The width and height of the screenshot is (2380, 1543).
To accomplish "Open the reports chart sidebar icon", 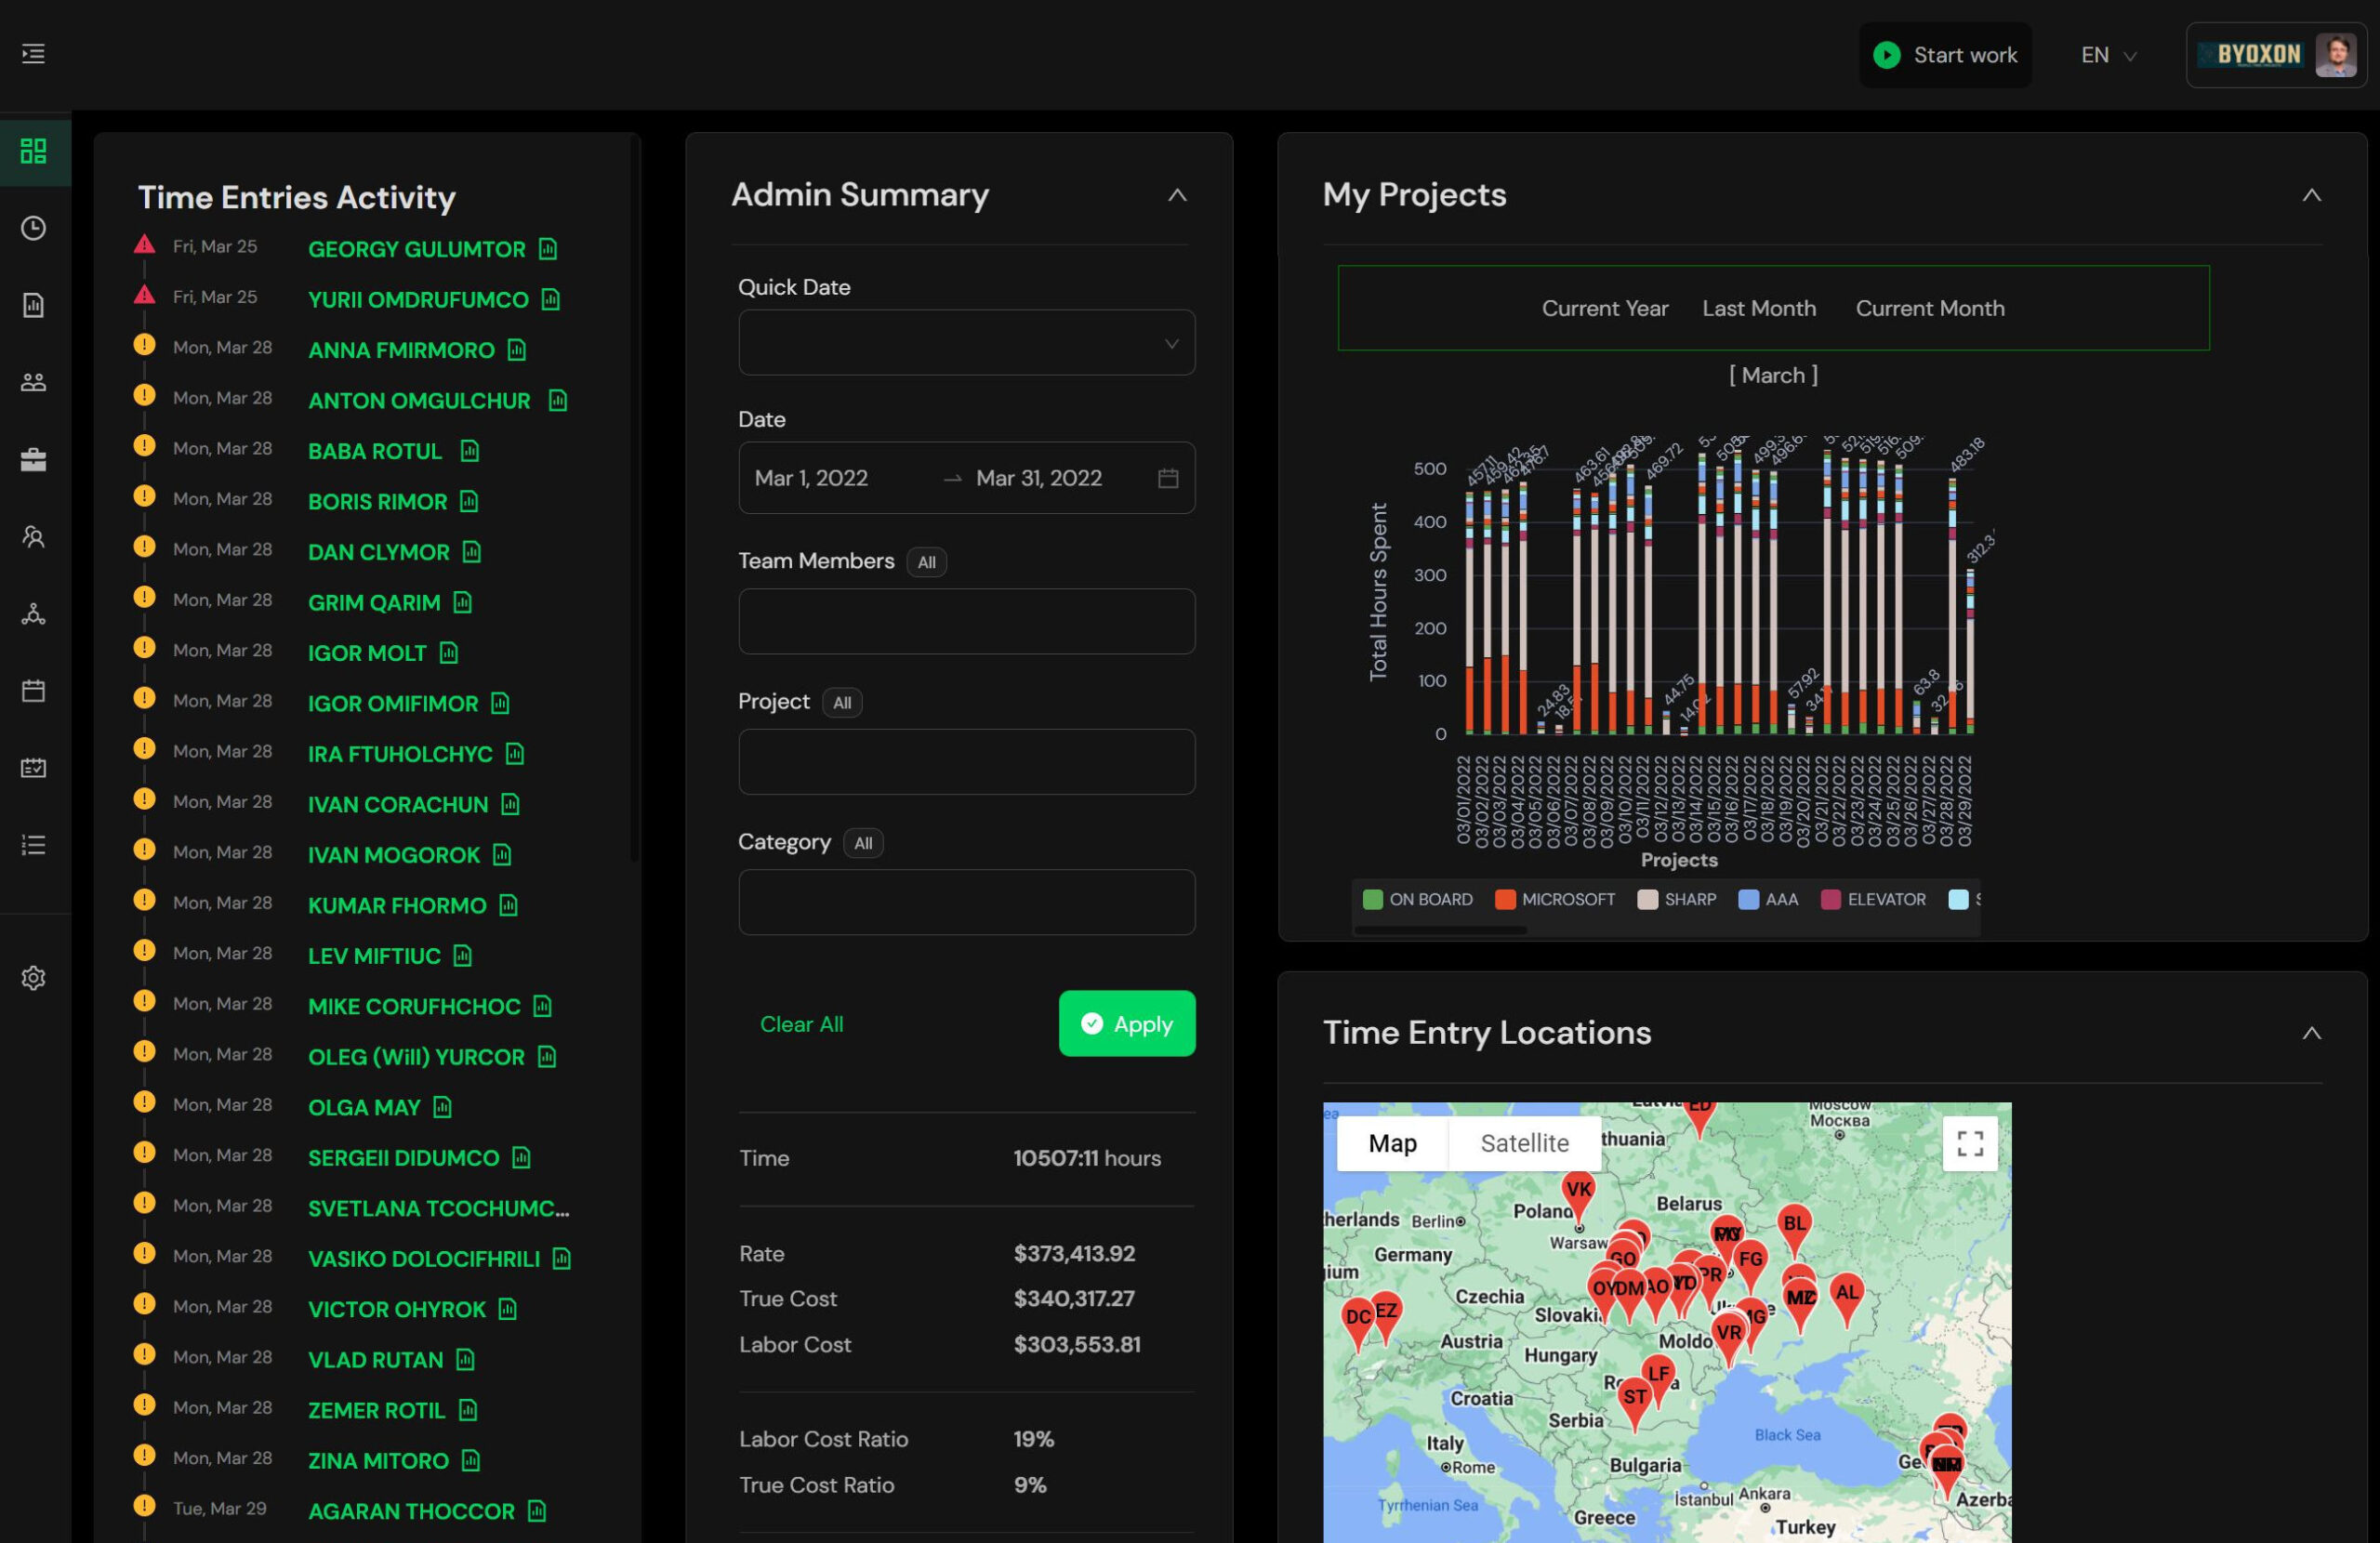I will 33,305.
